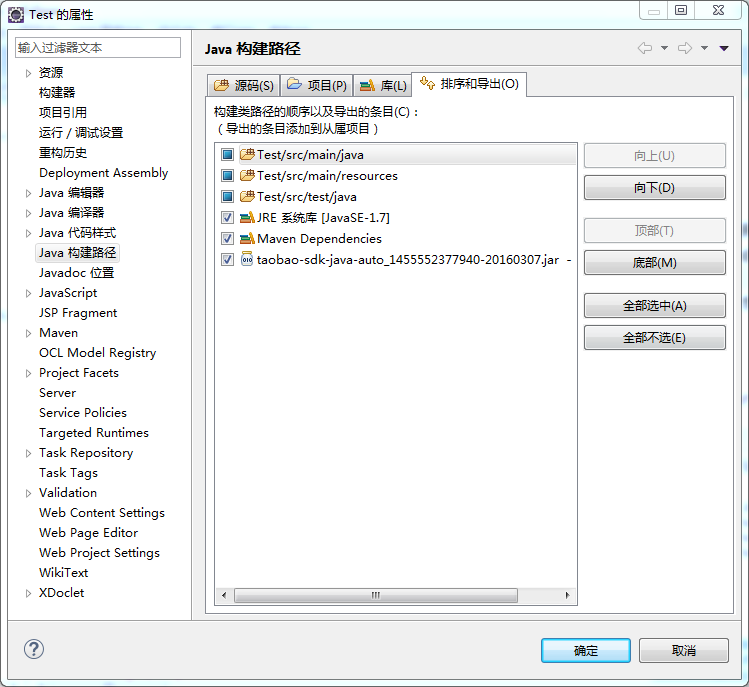Switch to the 项目(P) tab
749x687 pixels.
pyautogui.click(x=317, y=86)
